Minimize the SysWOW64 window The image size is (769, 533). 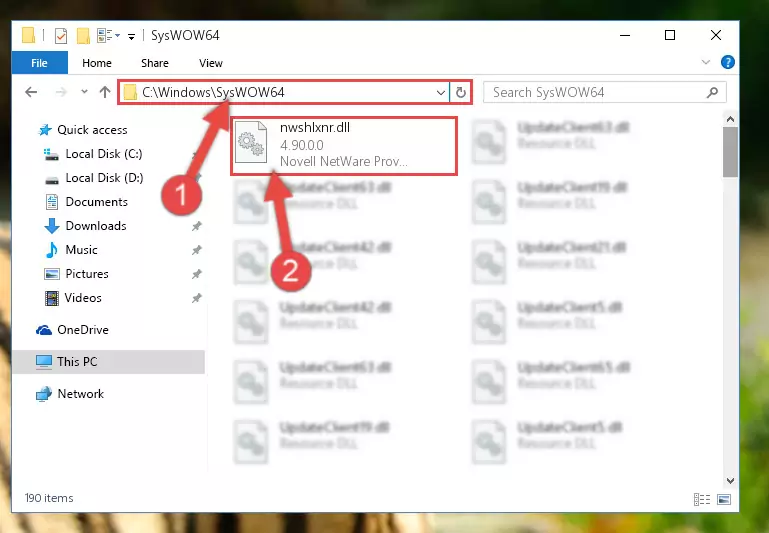(x=625, y=35)
